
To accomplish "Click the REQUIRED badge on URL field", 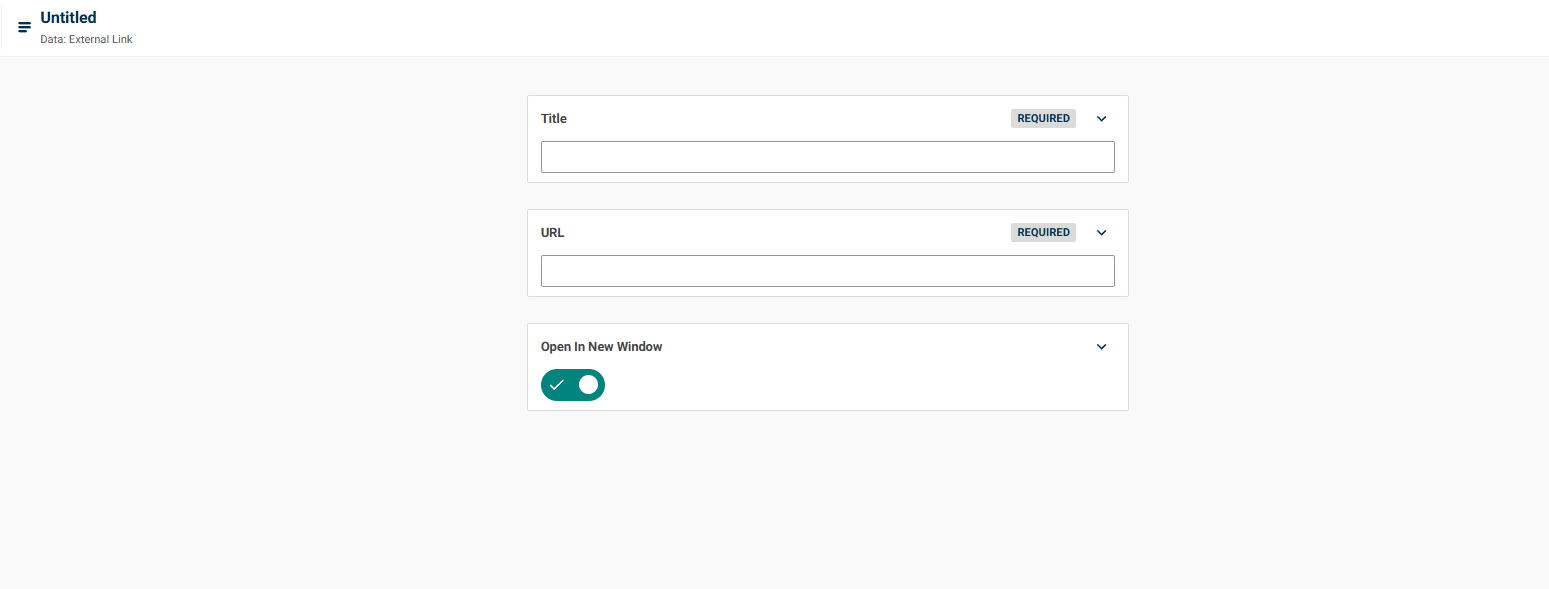I will (x=1043, y=233).
